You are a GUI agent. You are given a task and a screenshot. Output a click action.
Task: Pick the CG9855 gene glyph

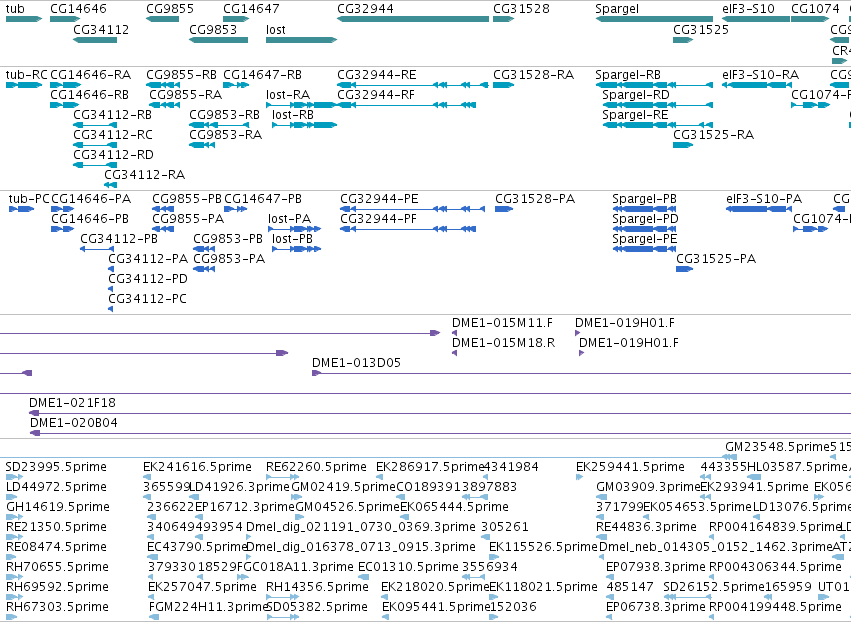click(162, 19)
